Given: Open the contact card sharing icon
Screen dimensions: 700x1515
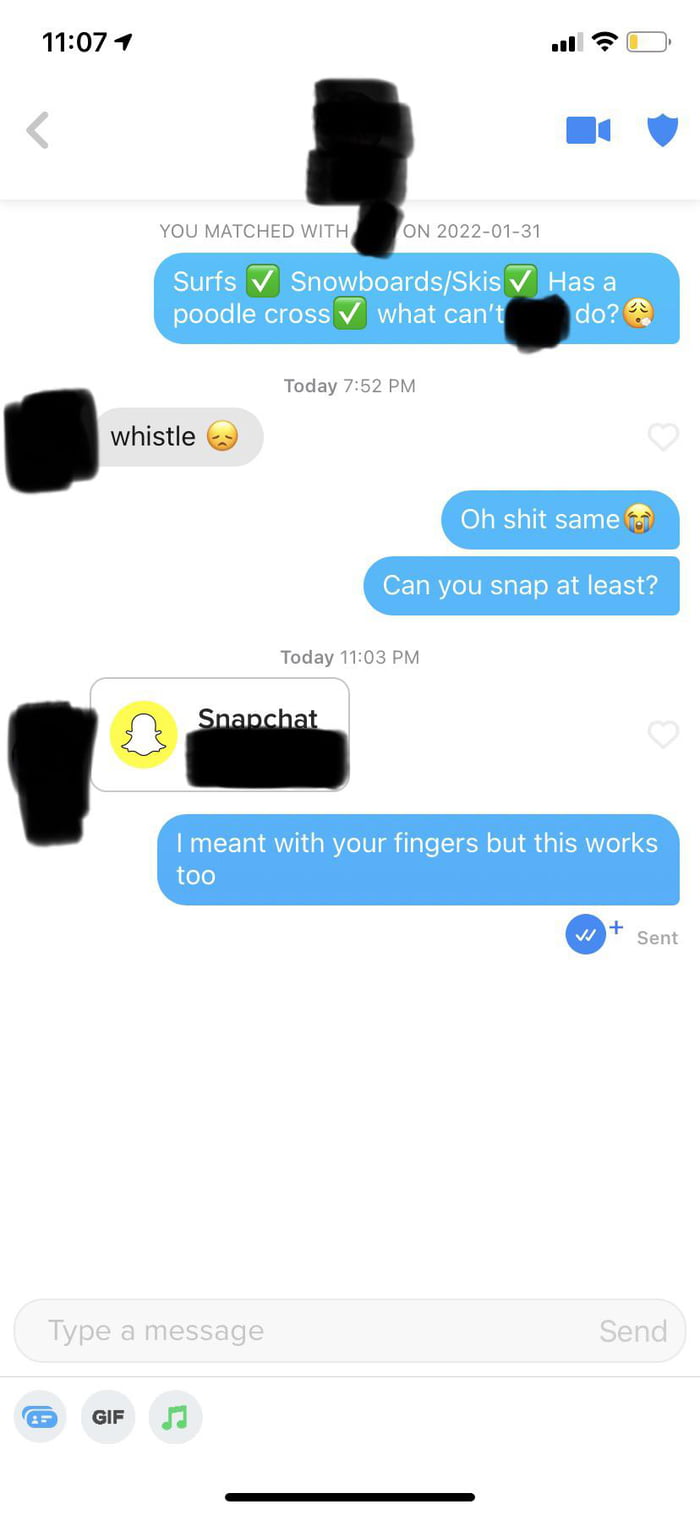Looking at the screenshot, I should [41, 1417].
